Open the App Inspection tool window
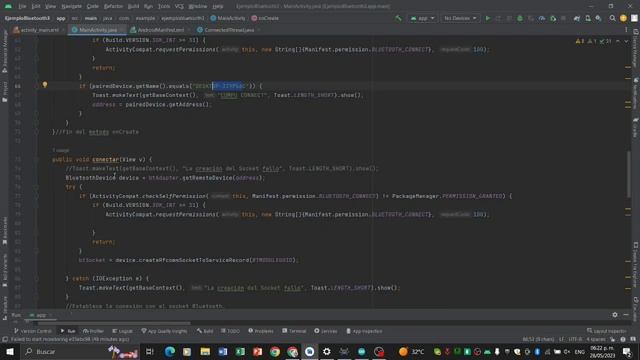This screenshot has width=640, height=360. (364, 331)
